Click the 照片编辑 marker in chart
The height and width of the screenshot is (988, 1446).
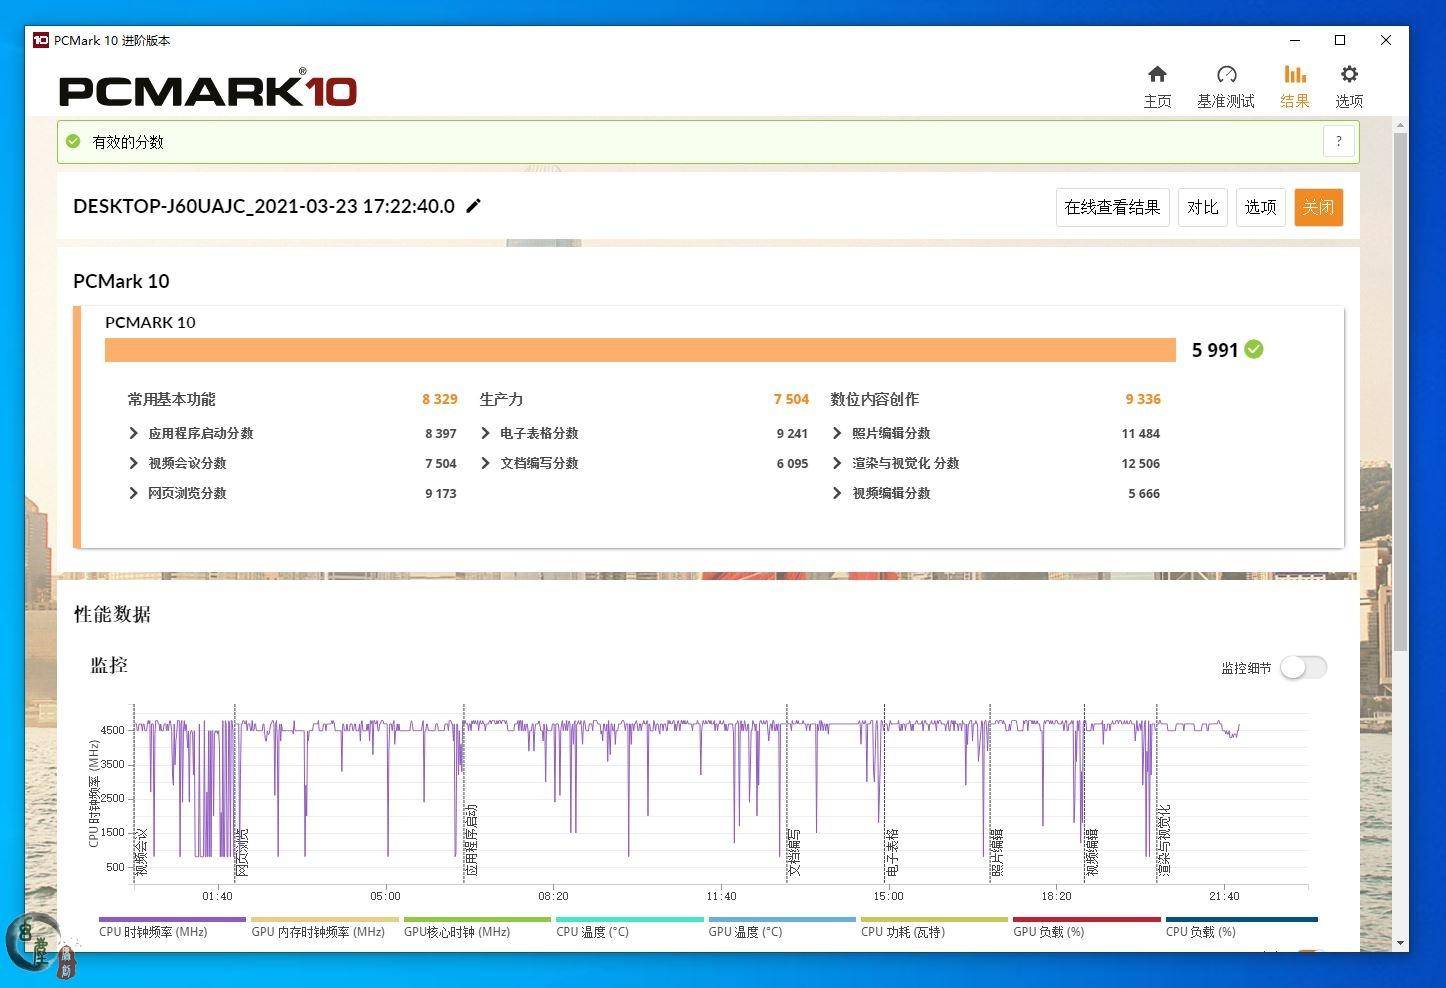(997, 853)
